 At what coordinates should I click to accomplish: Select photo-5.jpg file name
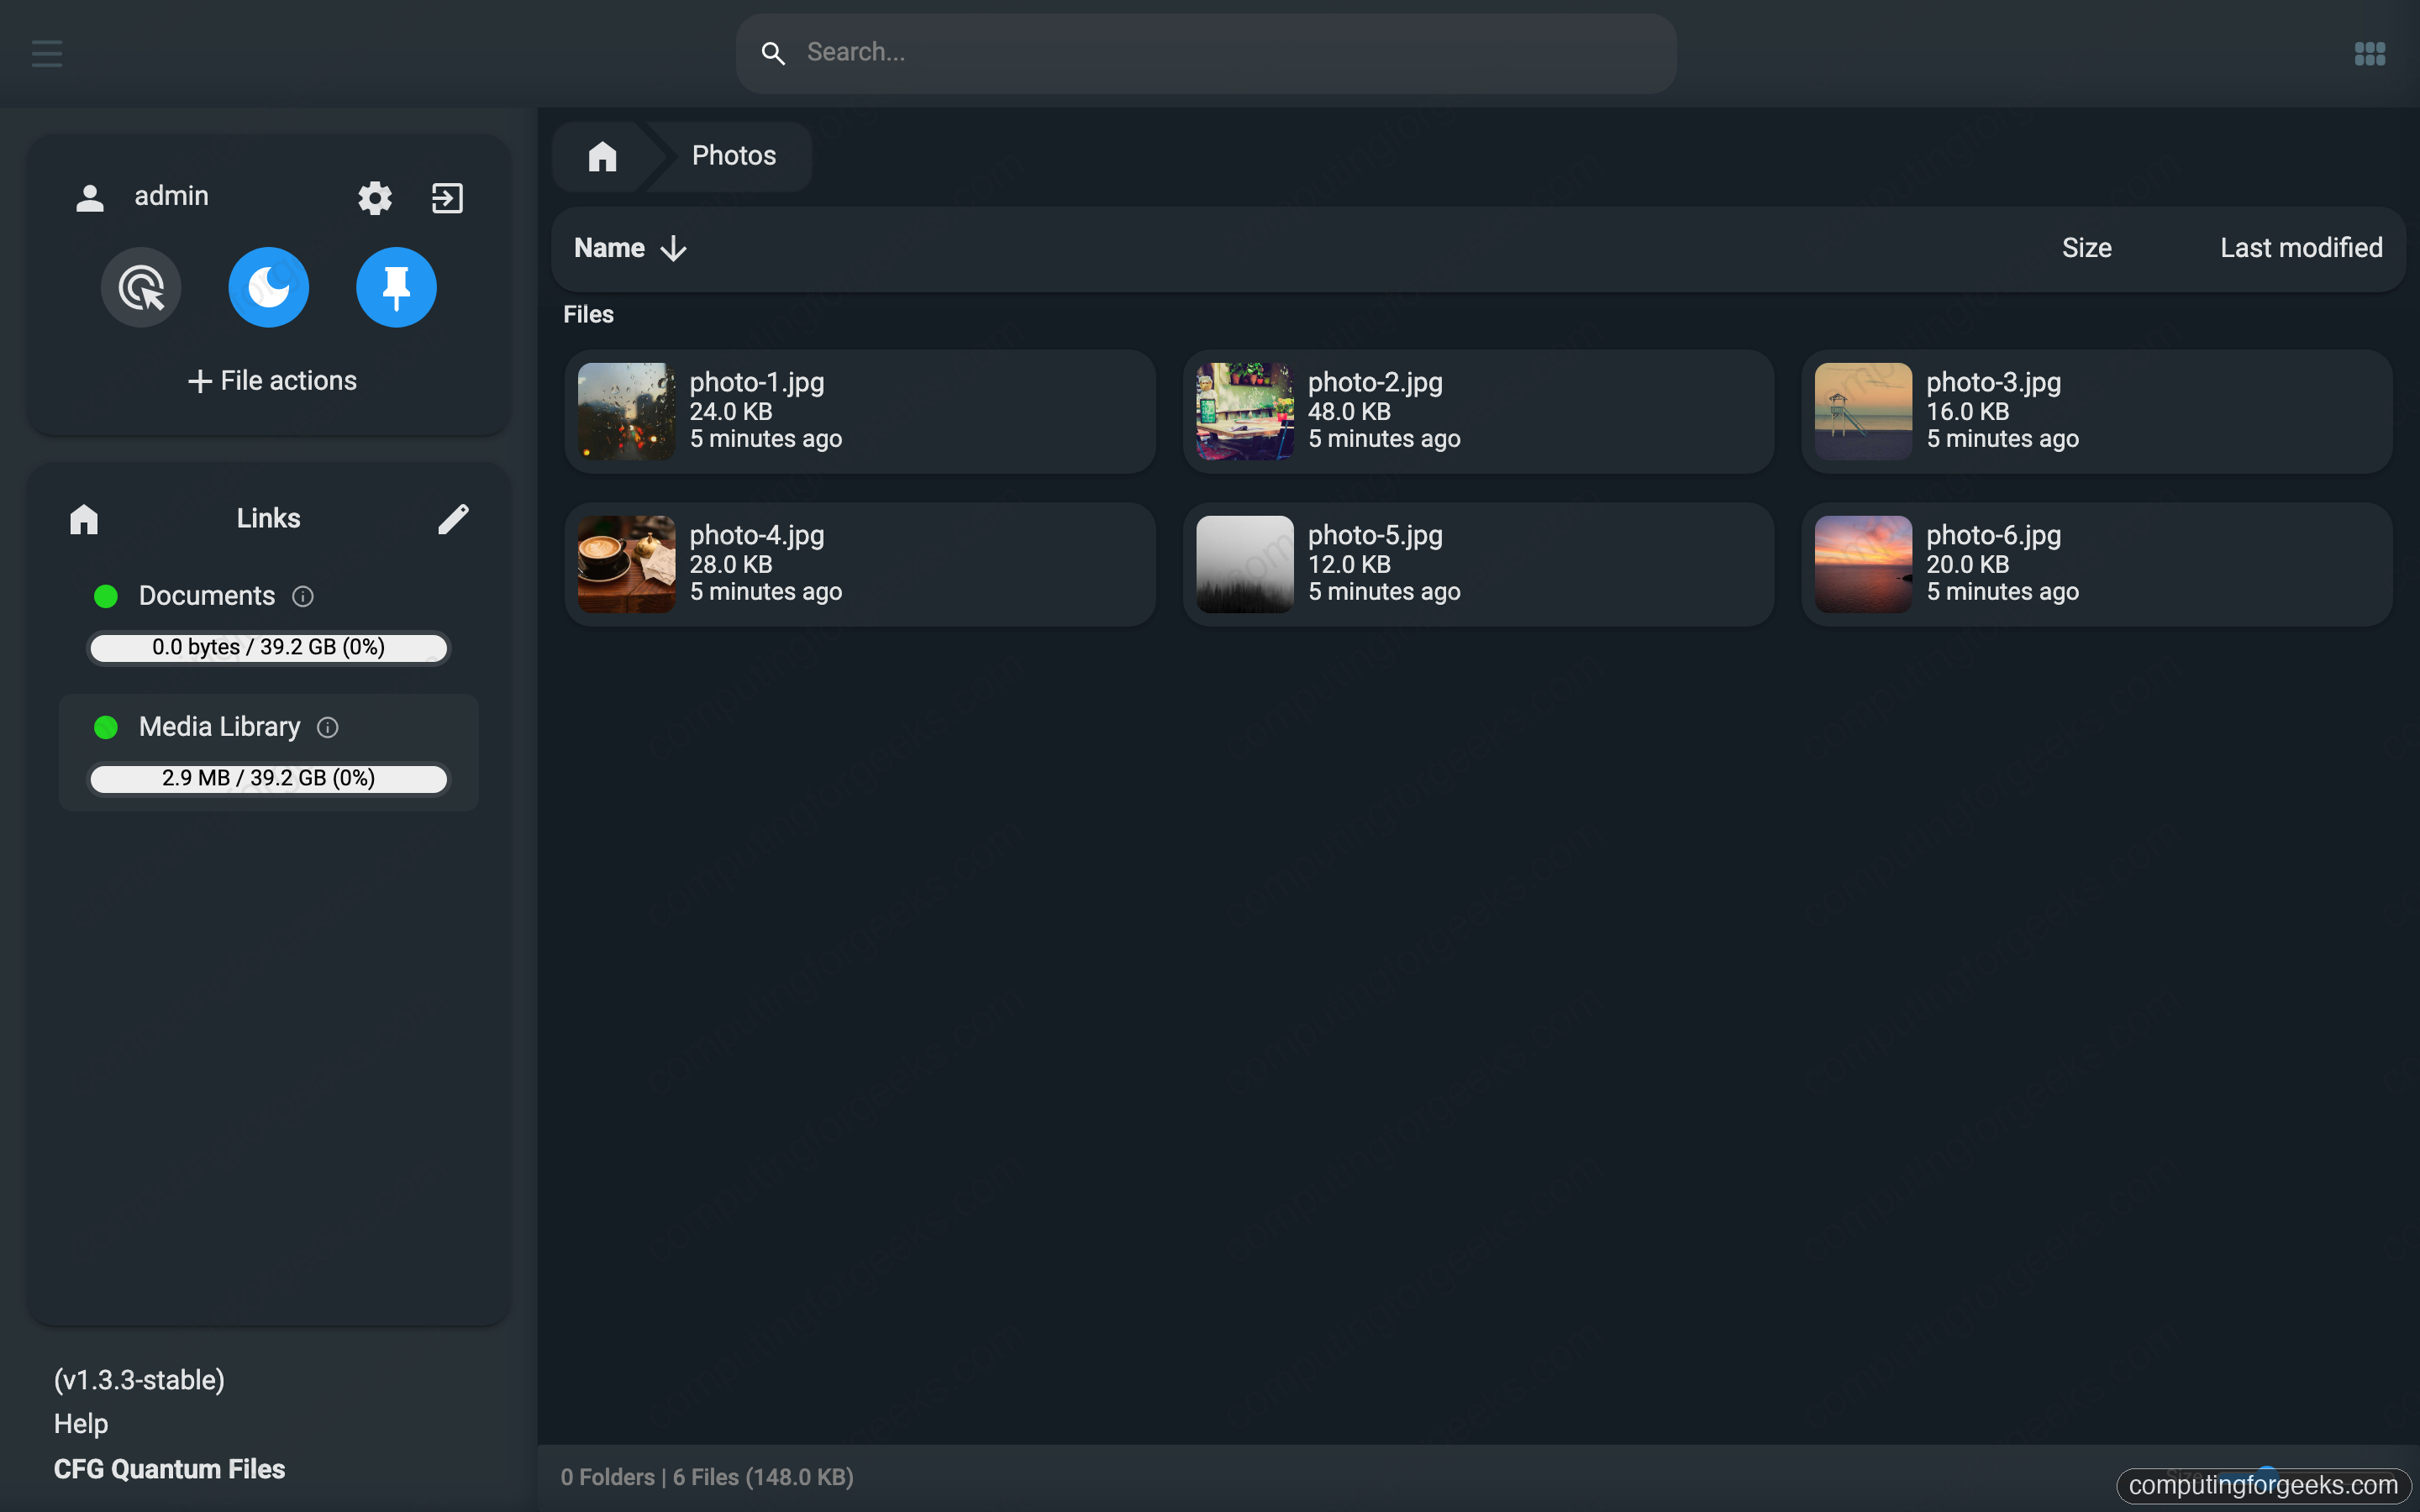tap(1375, 536)
